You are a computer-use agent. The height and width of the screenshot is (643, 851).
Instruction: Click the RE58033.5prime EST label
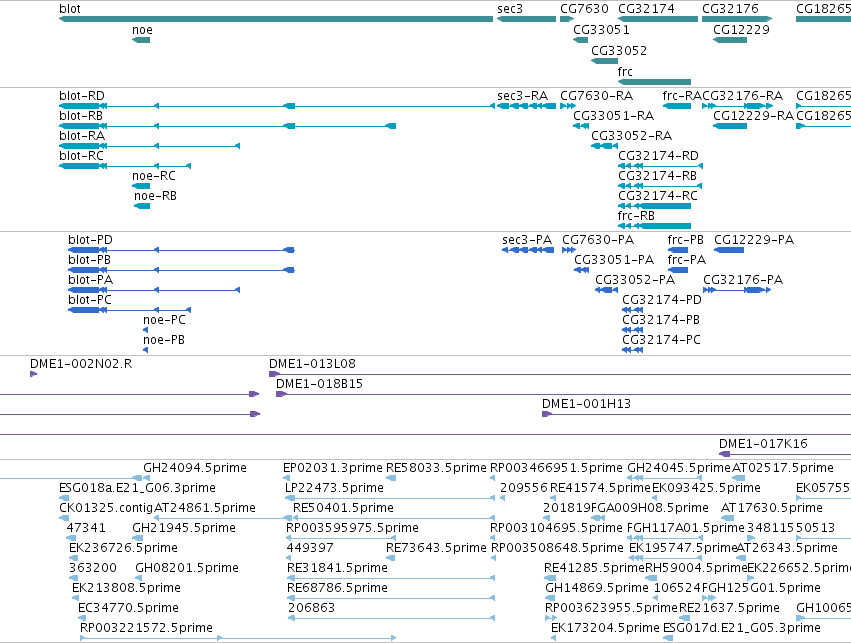pos(436,468)
